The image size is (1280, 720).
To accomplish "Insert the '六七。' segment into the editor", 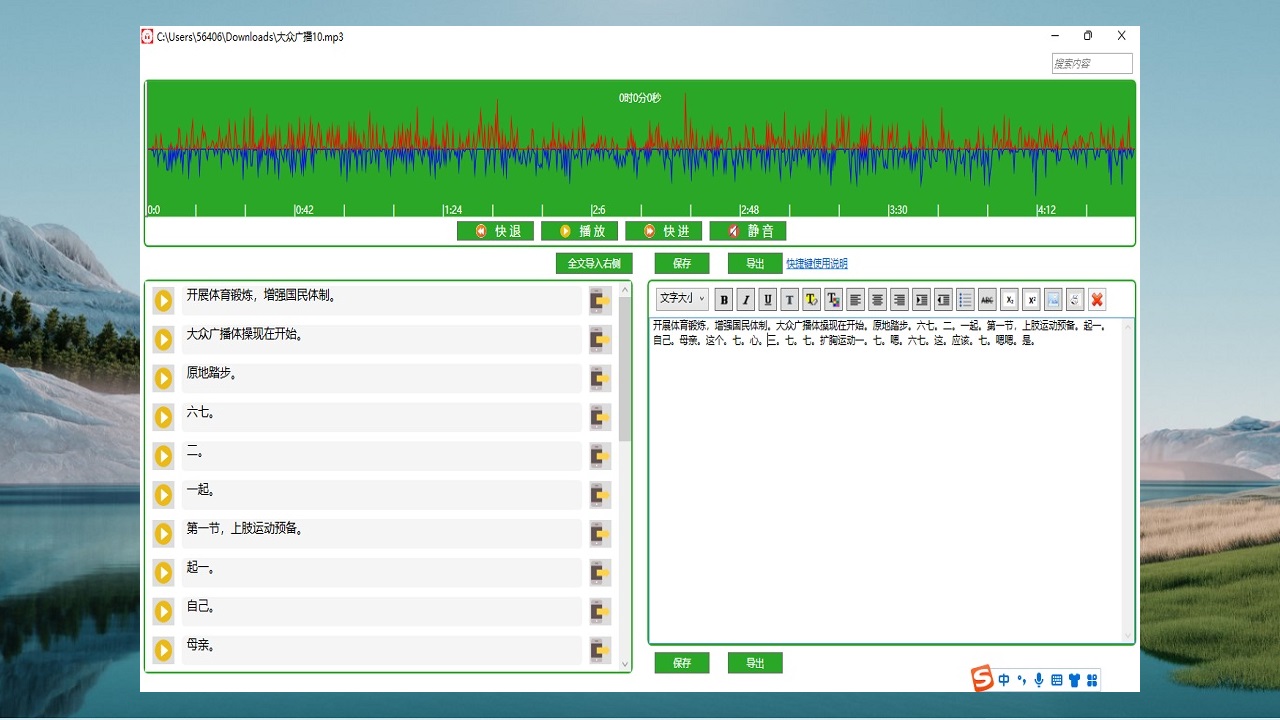I will 599,417.
